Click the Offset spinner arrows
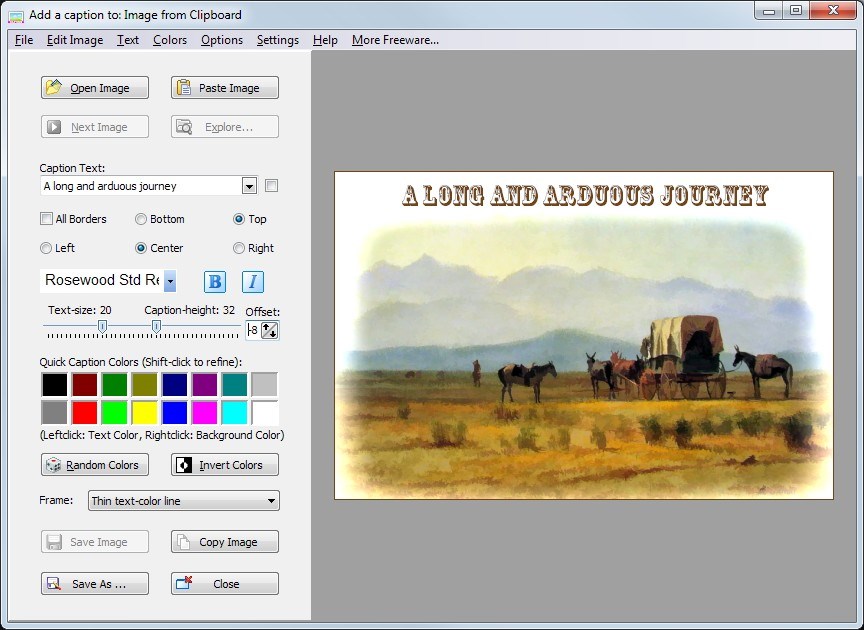The image size is (864, 630). 270,330
